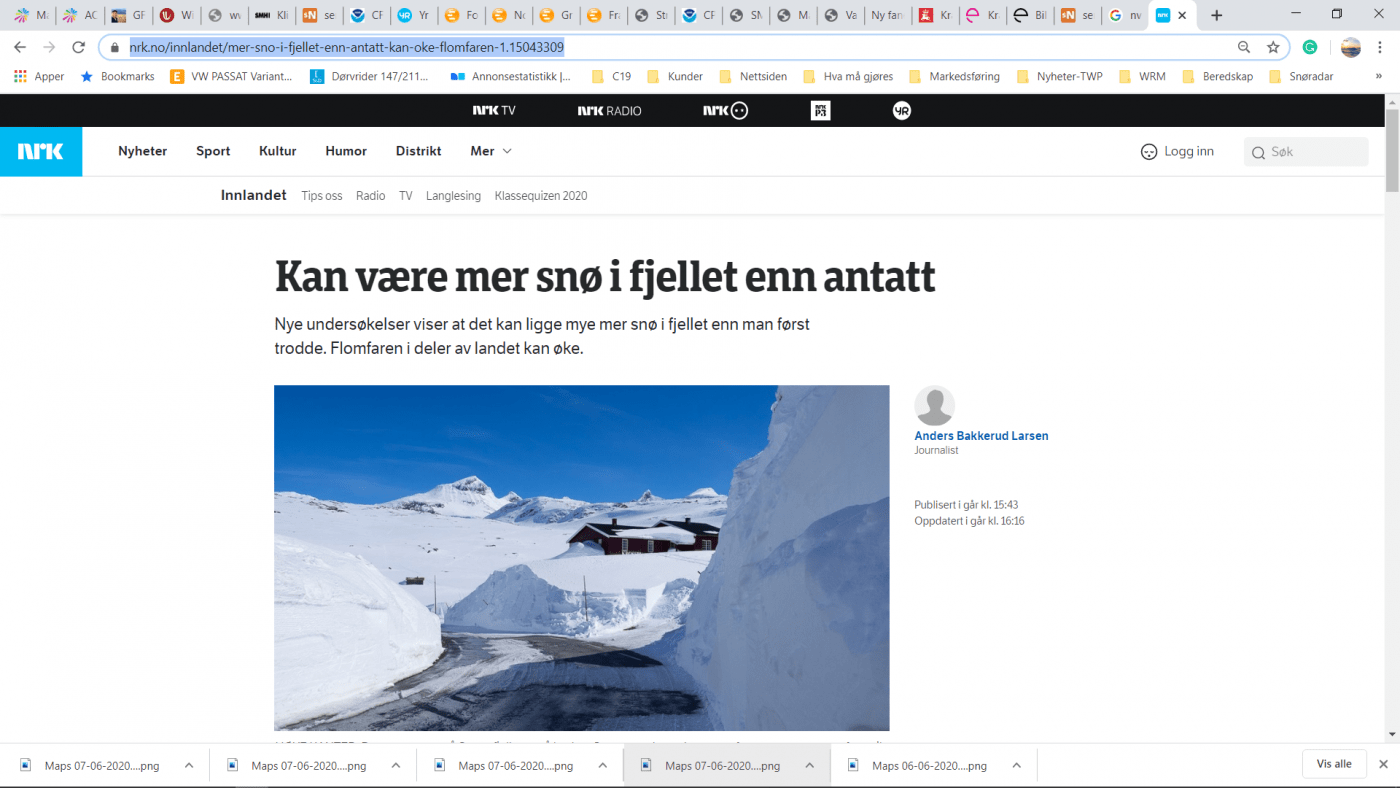Click the Vis alle downloads button
The height and width of the screenshot is (788, 1400).
1334,764
